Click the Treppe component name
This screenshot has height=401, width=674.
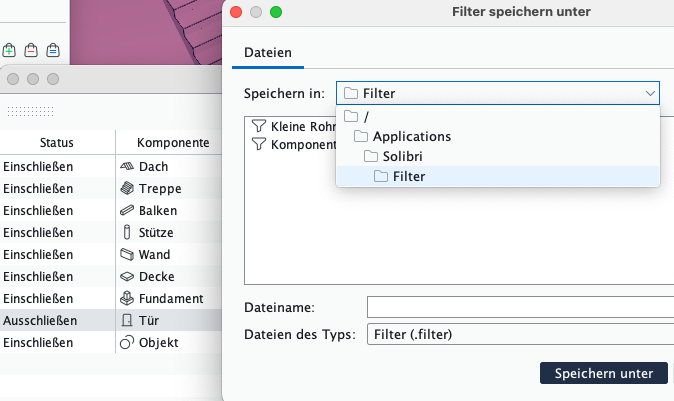[160, 188]
